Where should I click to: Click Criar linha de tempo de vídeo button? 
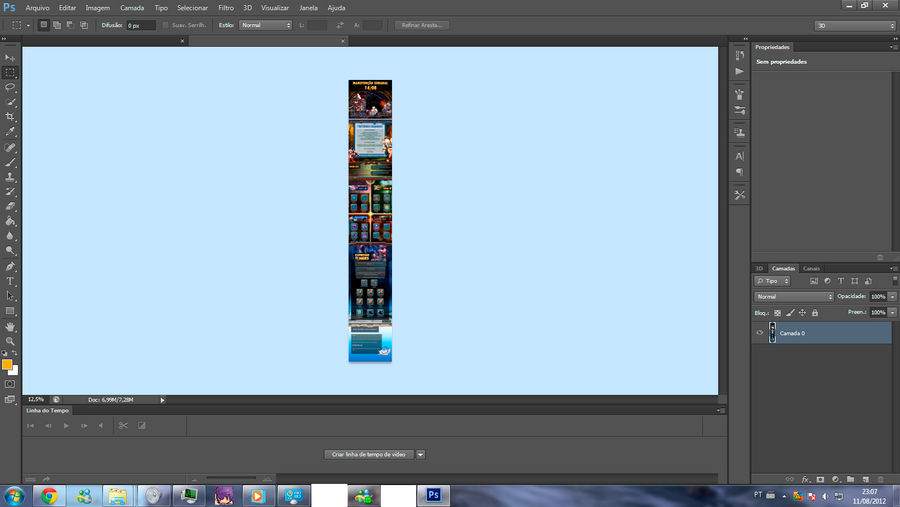coord(368,455)
